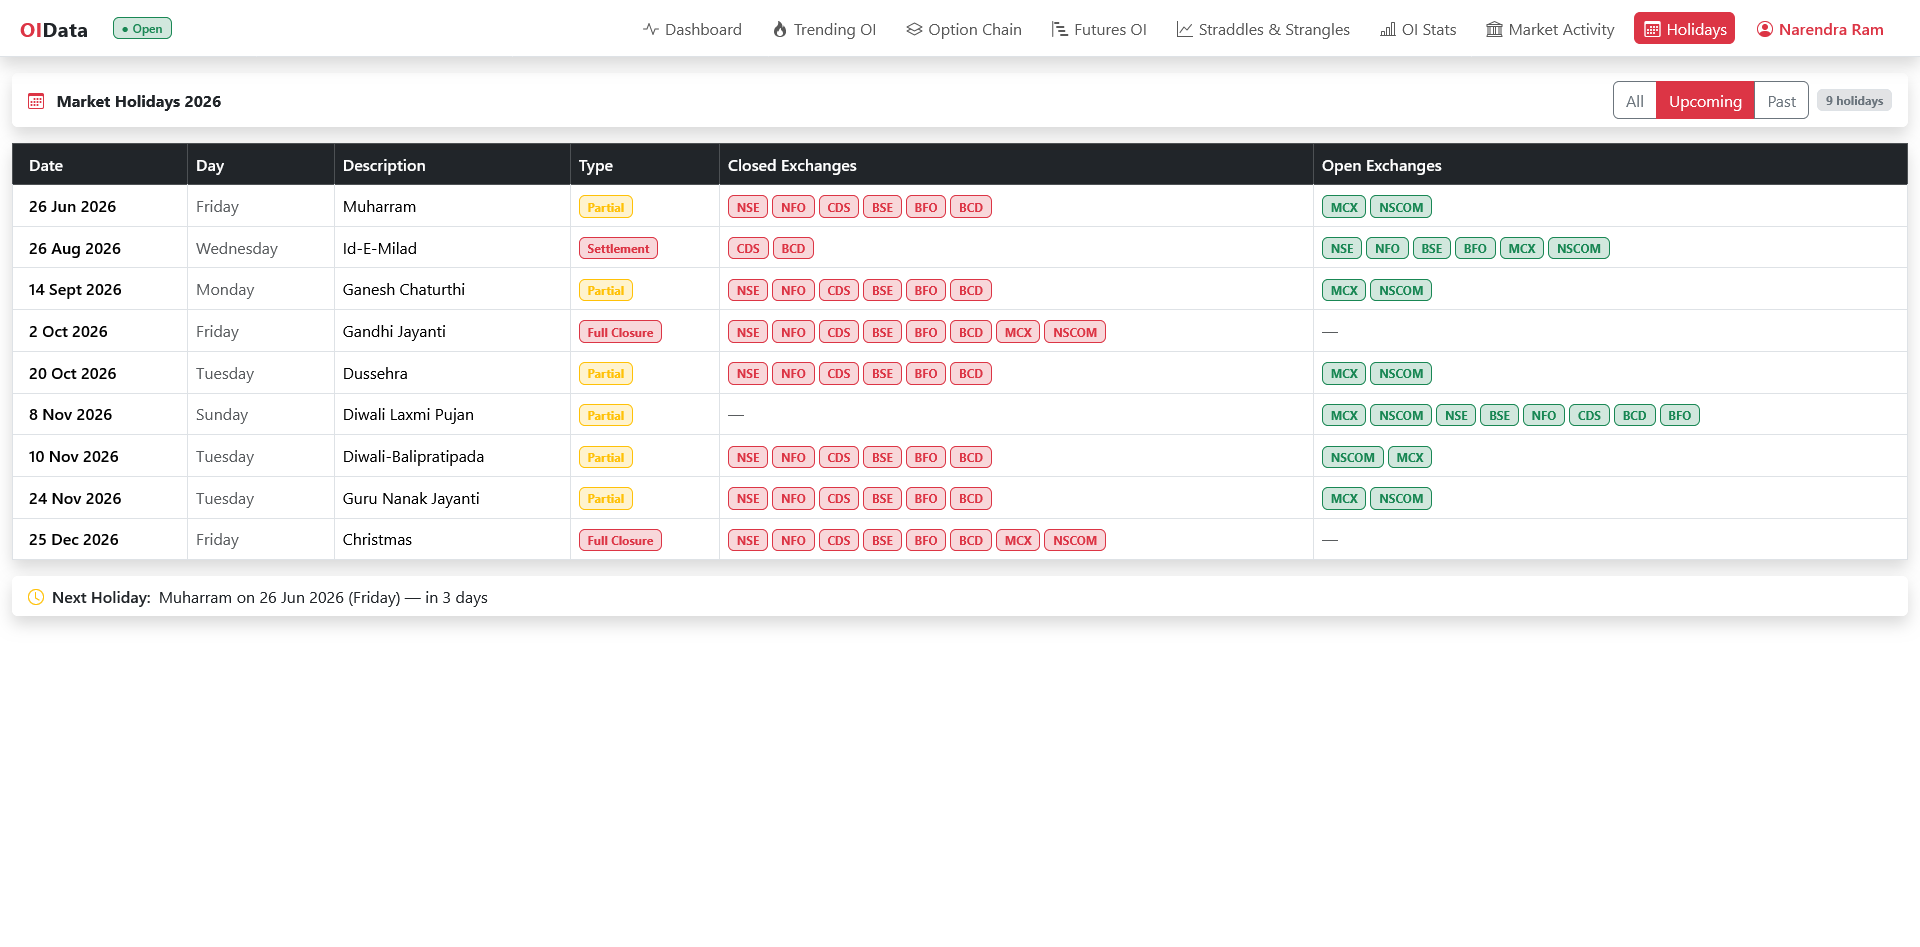The image size is (1920, 947).
Task: Select the Holidays nav button
Action: [x=1684, y=29]
